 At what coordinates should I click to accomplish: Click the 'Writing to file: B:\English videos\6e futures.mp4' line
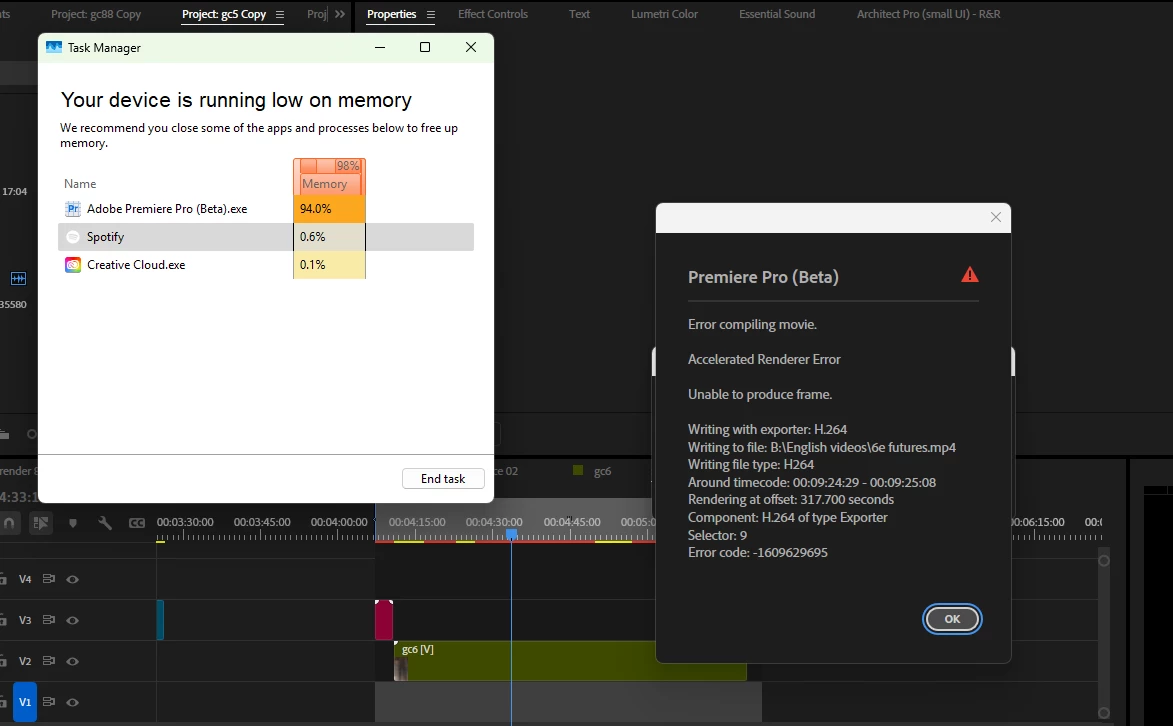(822, 447)
